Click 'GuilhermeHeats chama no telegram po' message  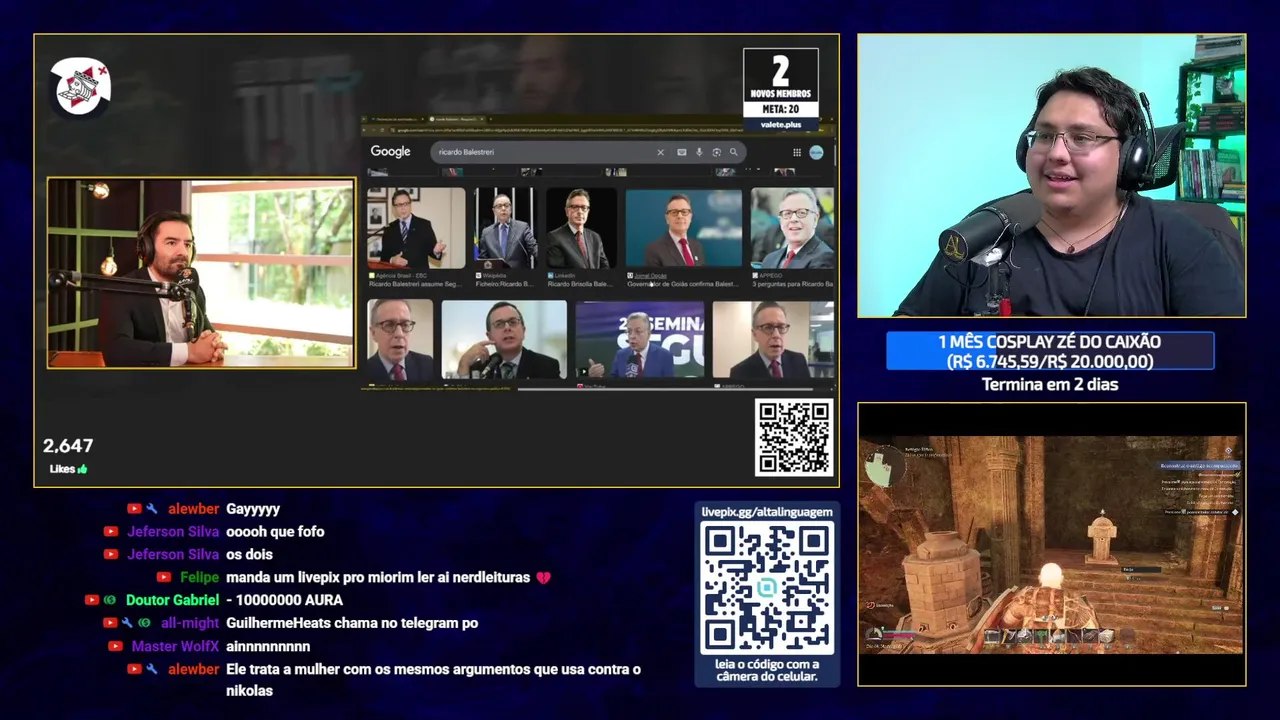click(352, 623)
